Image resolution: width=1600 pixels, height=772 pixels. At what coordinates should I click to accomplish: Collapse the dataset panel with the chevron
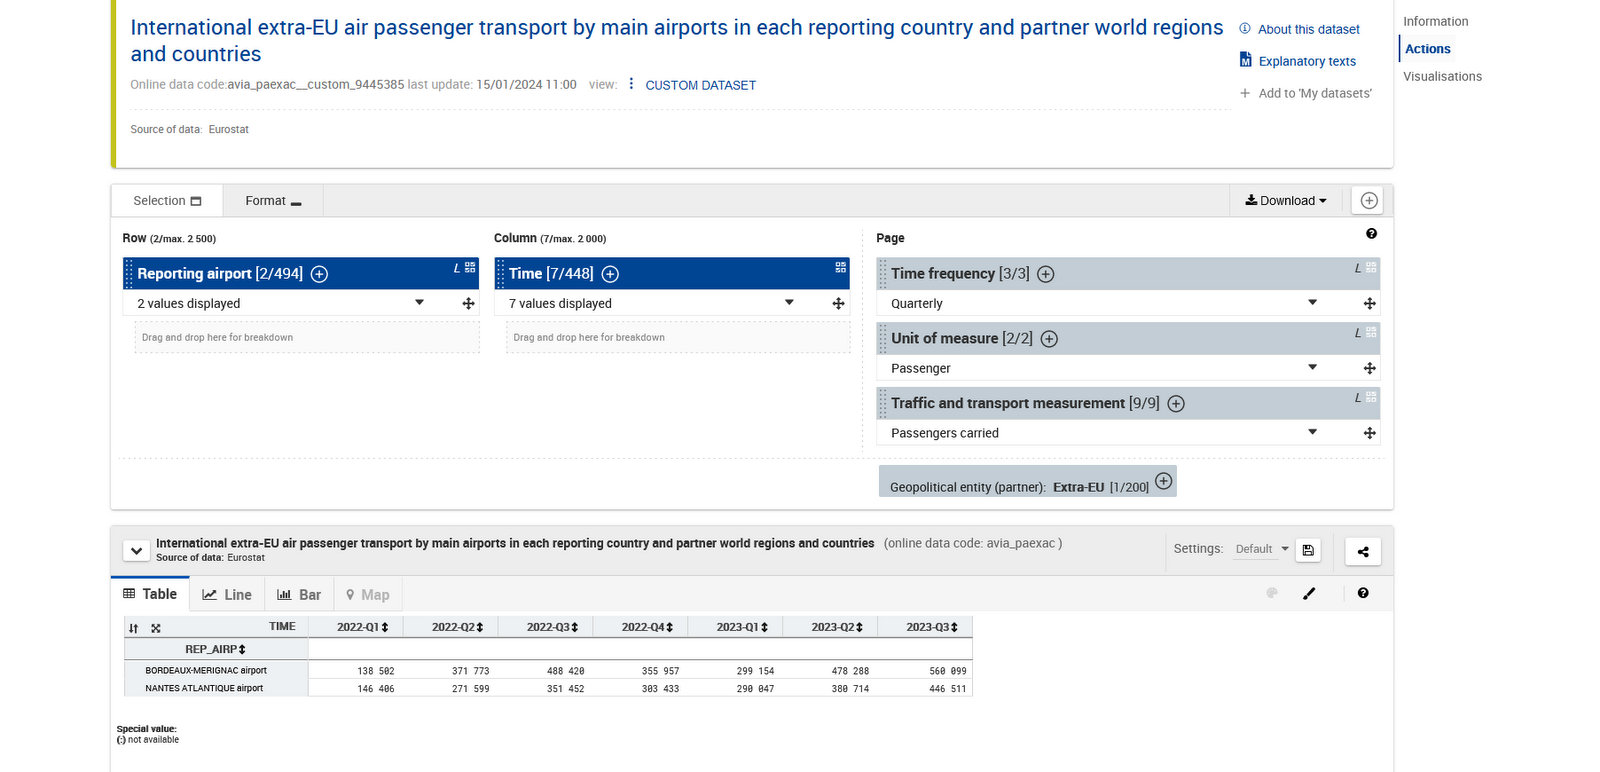pos(136,551)
